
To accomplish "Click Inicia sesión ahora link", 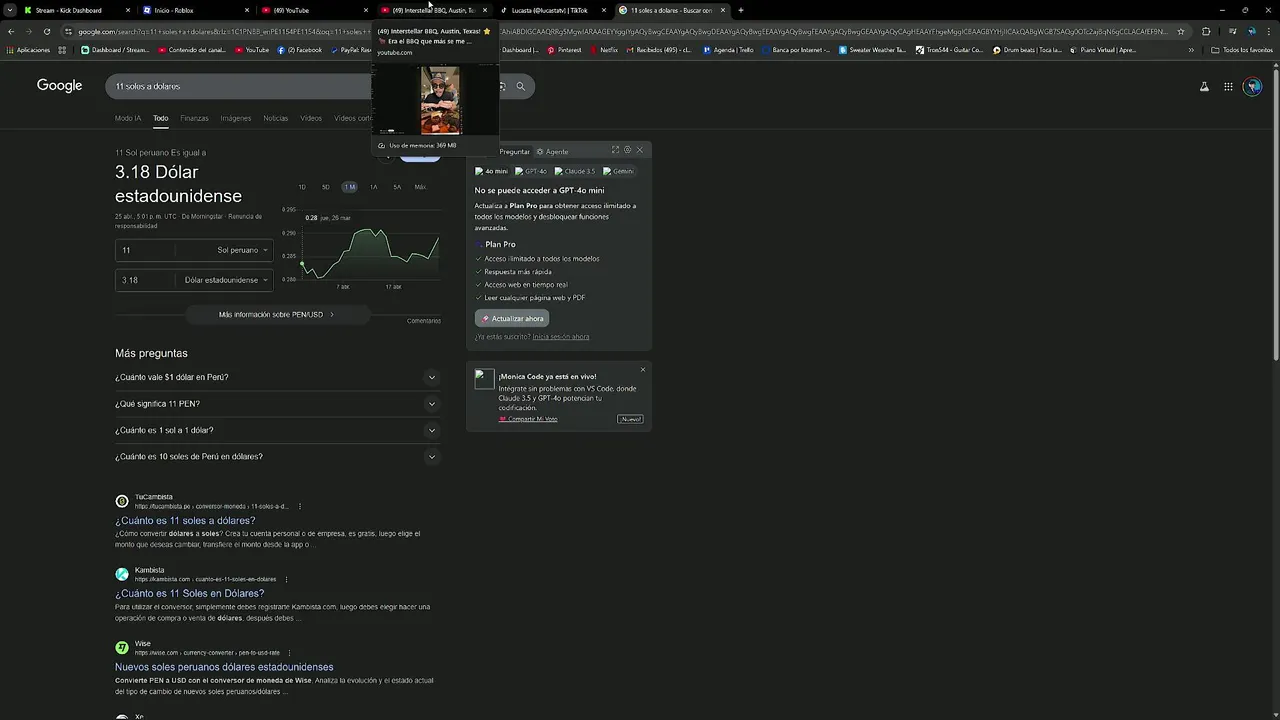I will click(x=561, y=337).
